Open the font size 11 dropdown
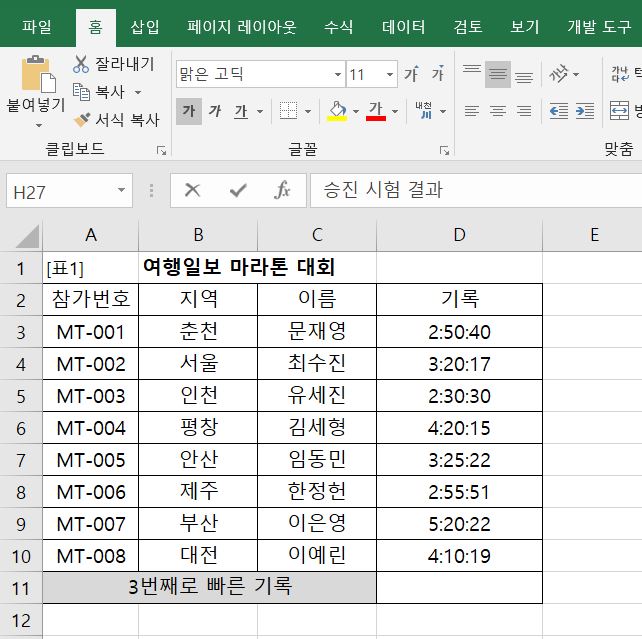Image resolution: width=642 pixels, height=639 pixels. tap(390, 75)
